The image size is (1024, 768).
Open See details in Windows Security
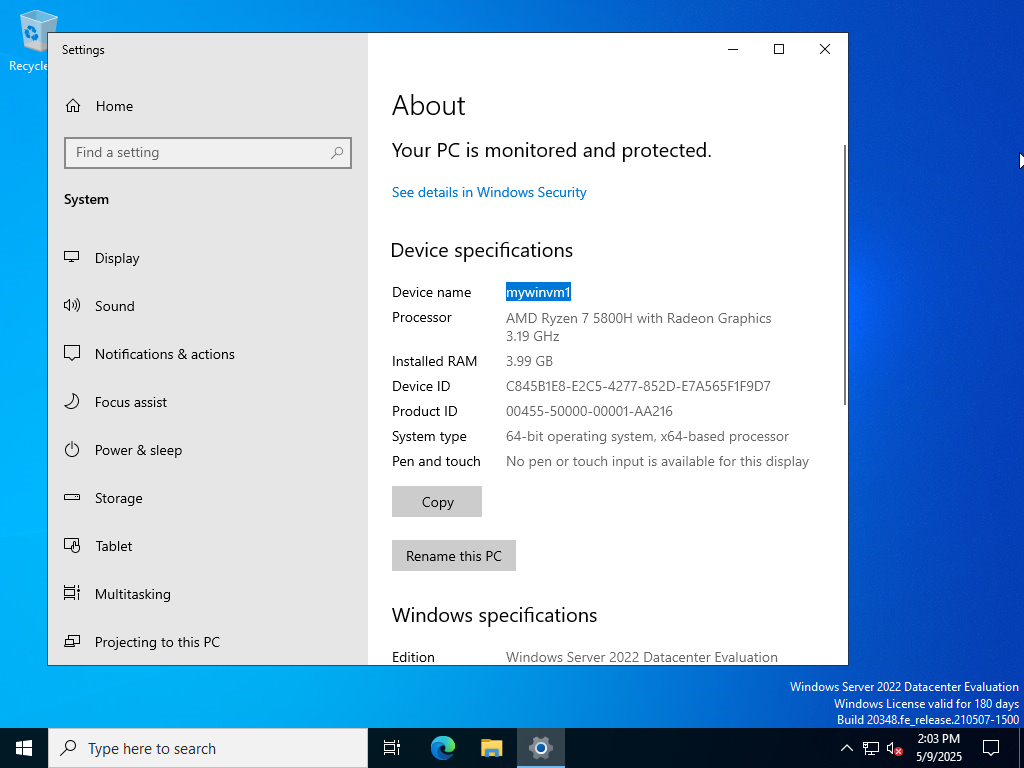pyautogui.click(x=489, y=192)
